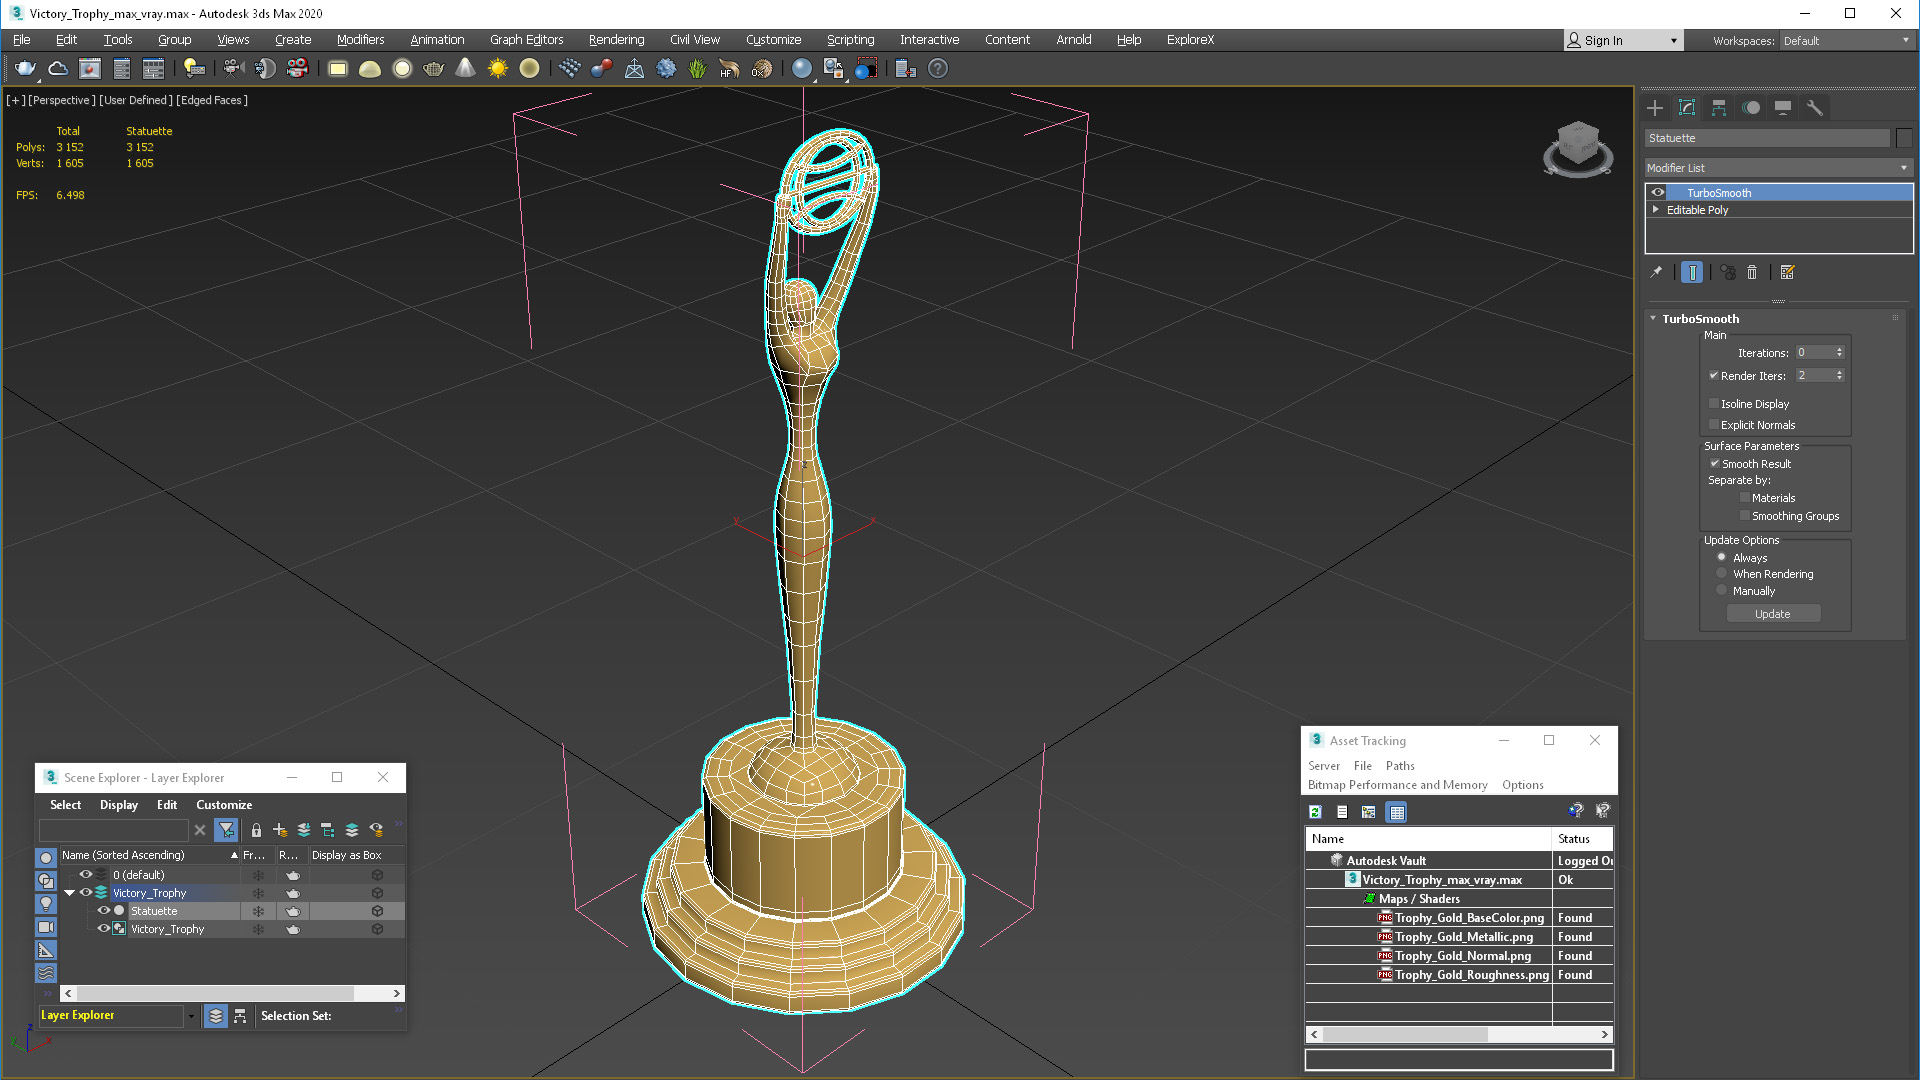
Task: Open the Modifiers menu
Action: coord(360,40)
